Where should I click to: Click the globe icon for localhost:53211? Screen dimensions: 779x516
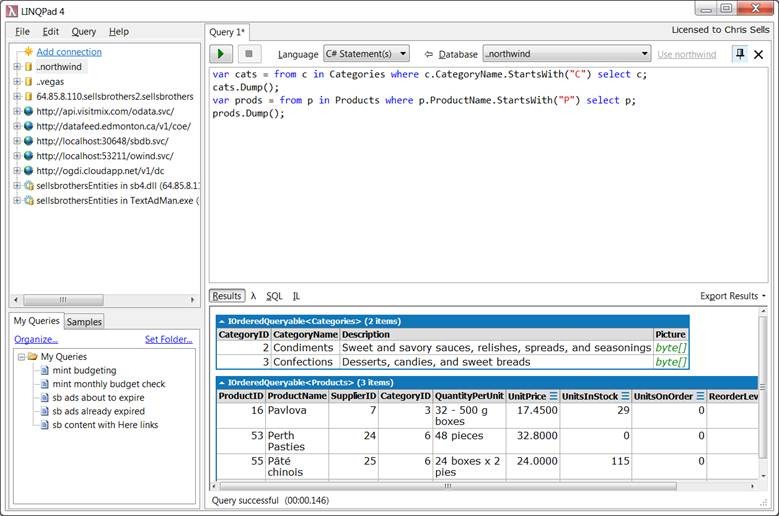tap(28, 156)
